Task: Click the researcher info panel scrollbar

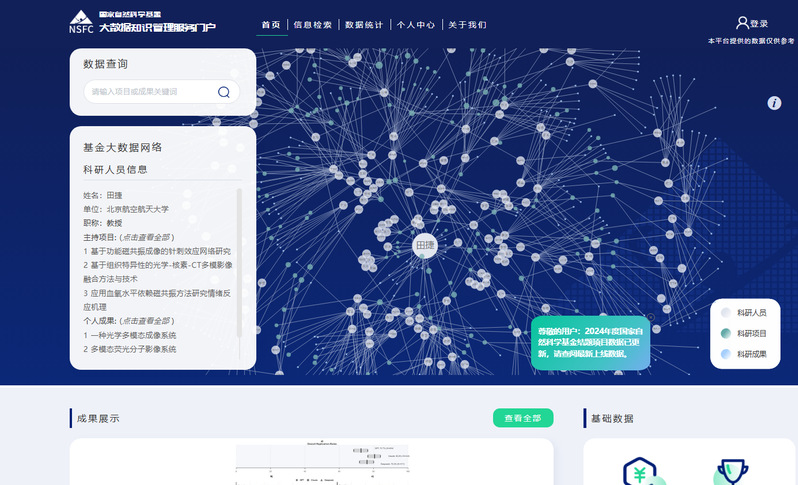Action: pos(239,260)
